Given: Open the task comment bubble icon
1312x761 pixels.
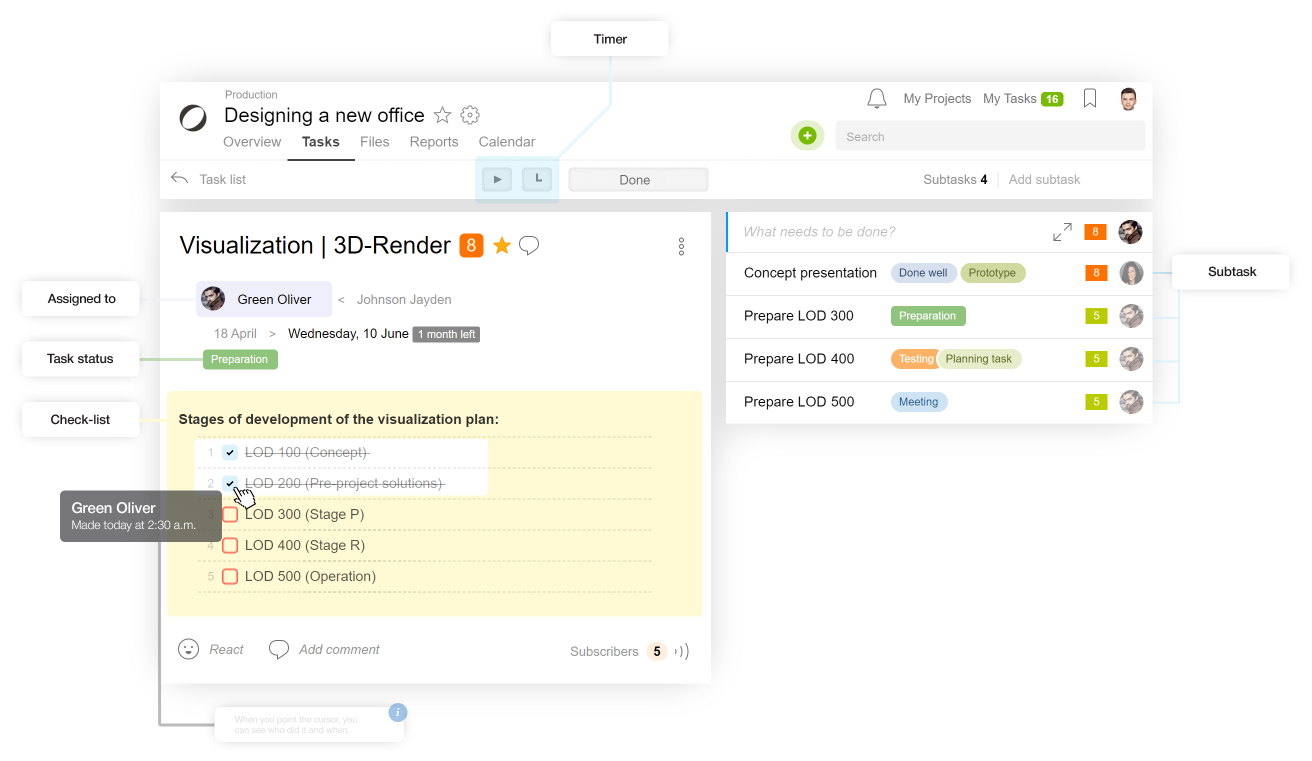Looking at the screenshot, I should point(529,245).
